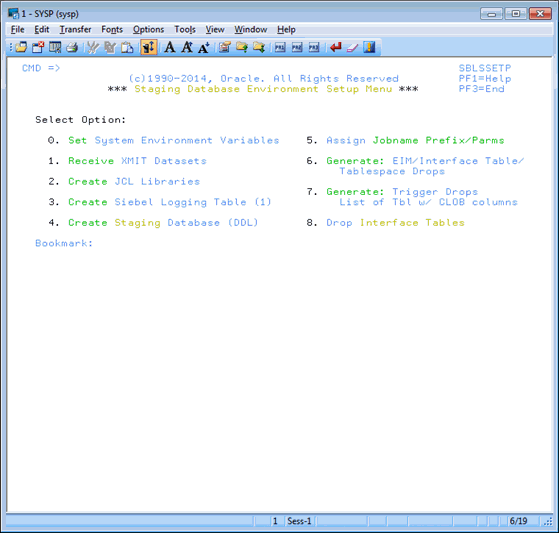The height and width of the screenshot is (533, 559).
Task: Click the session application icon in title bar
Action: click(x=14, y=14)
